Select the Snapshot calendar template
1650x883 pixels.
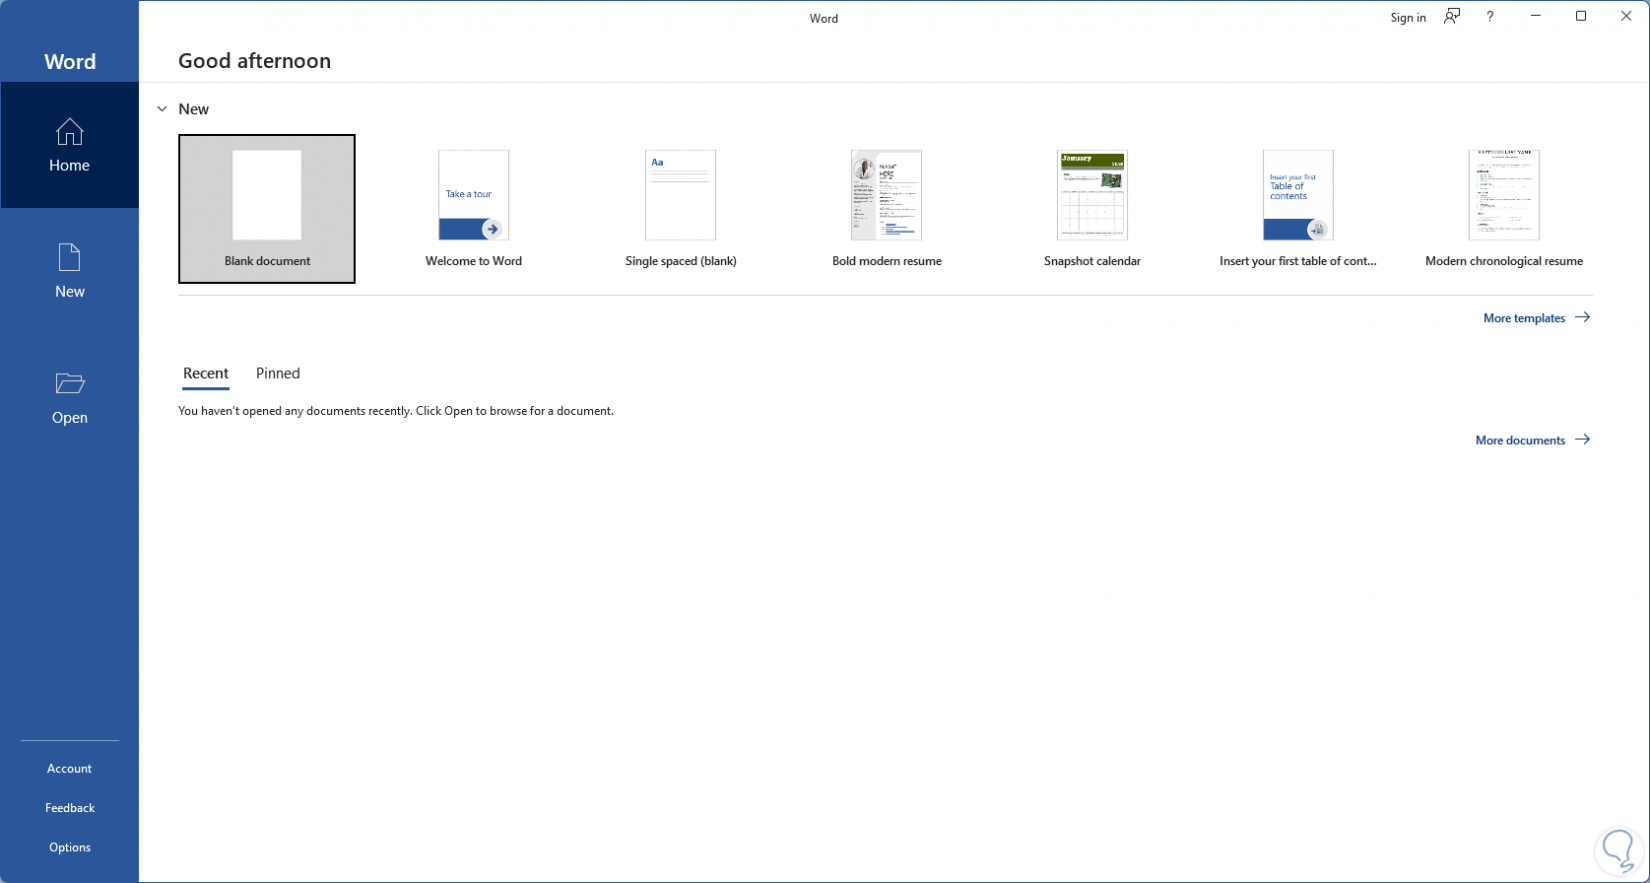pyautogui.click(x=1092, y=209)
